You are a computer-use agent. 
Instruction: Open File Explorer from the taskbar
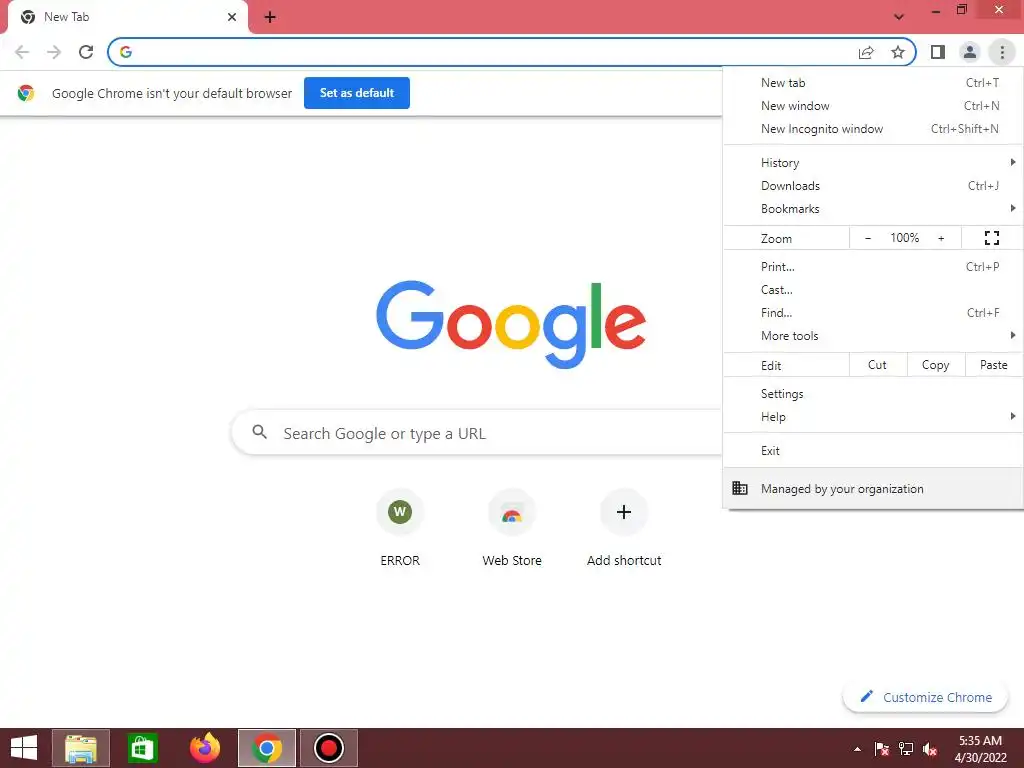click(81, 748)
